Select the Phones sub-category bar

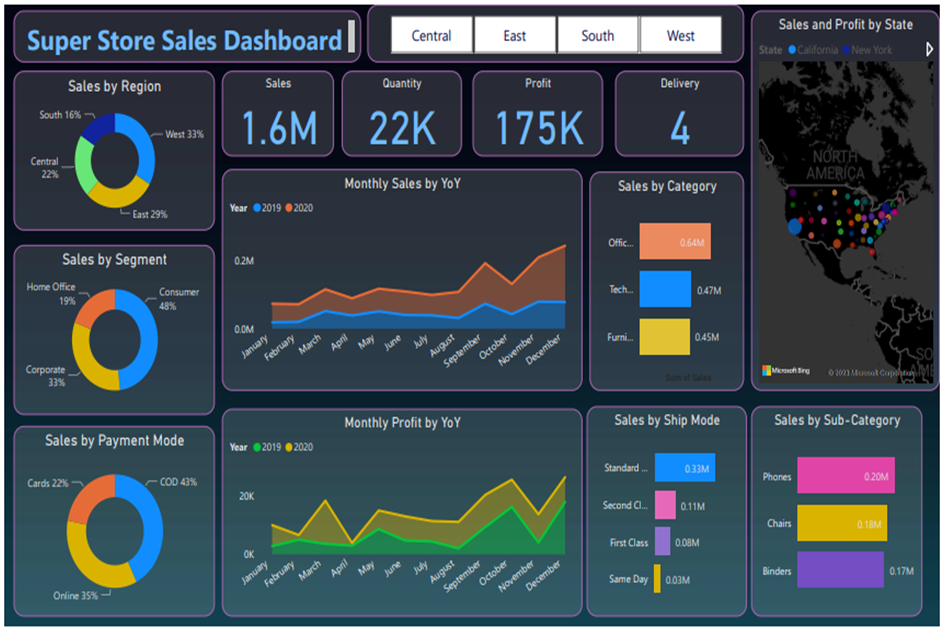(x=846, y=475)
